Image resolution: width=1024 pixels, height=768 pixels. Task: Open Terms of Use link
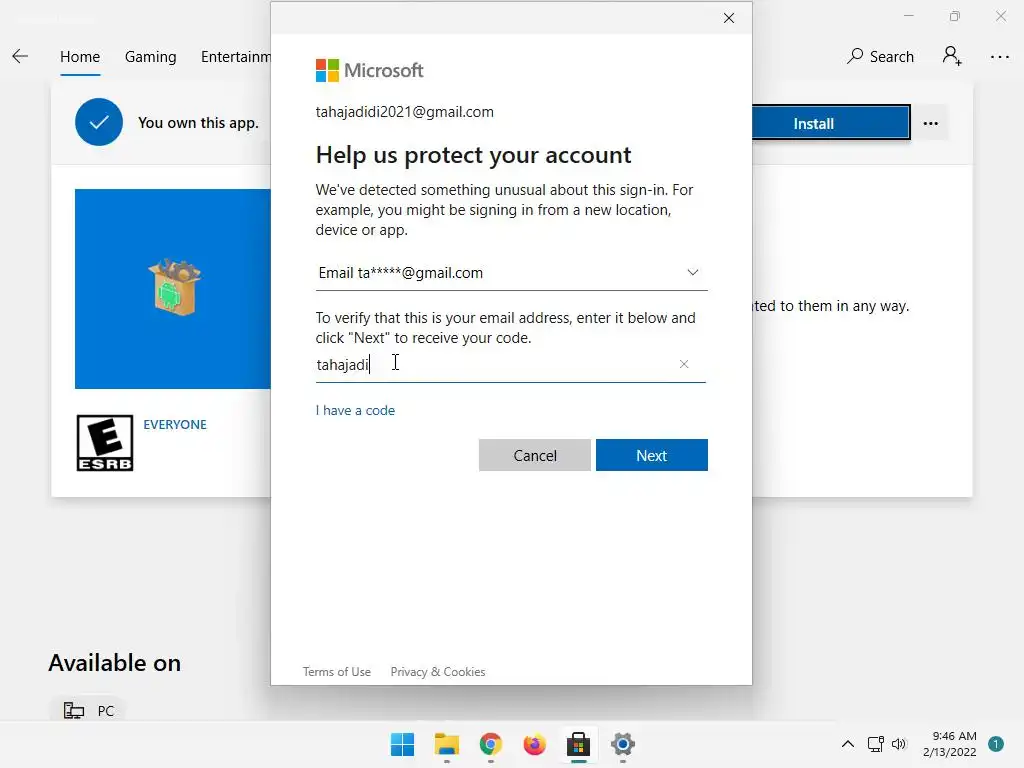point(336,671)
